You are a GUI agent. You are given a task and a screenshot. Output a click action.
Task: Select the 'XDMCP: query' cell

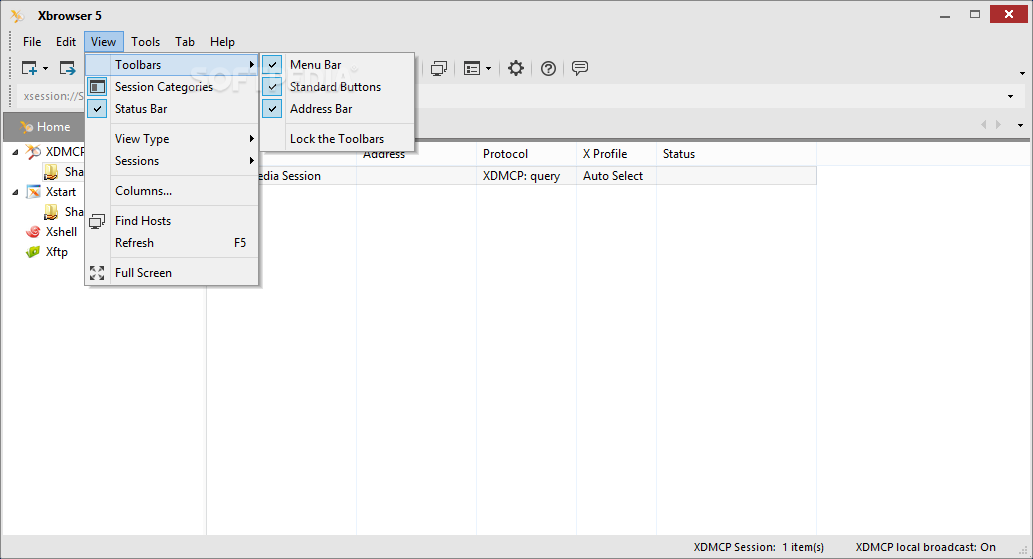526,176
